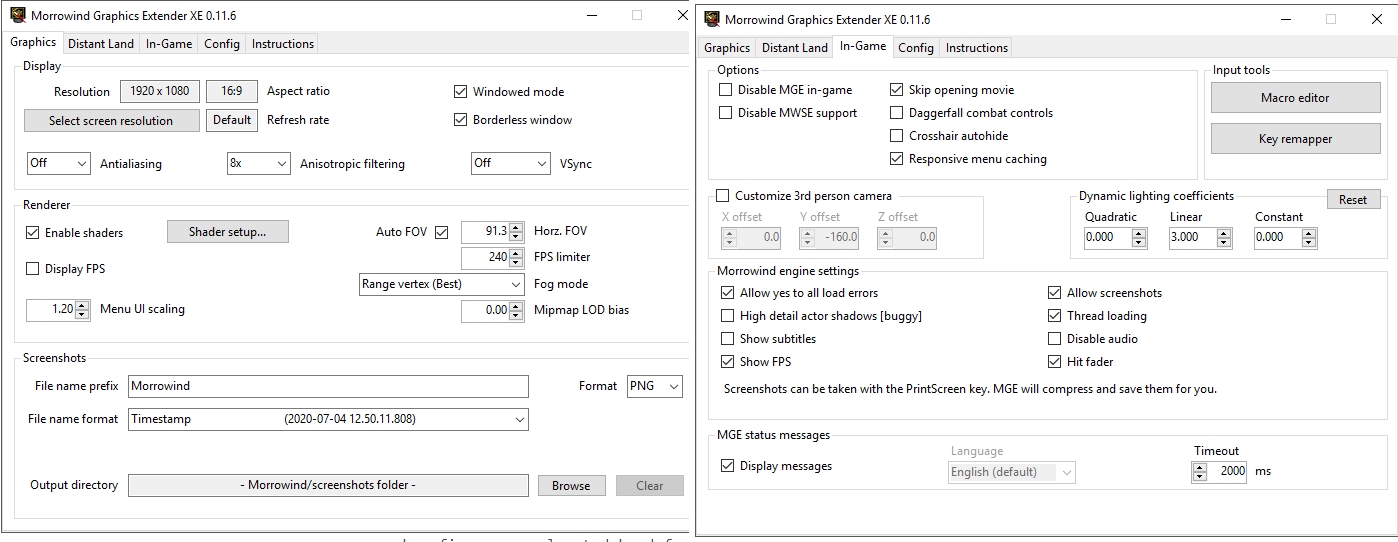This screenshot has height=542, width=1398.
Task: Click the MGE XE icon in left window title bar
Action: tap(17, 16)
